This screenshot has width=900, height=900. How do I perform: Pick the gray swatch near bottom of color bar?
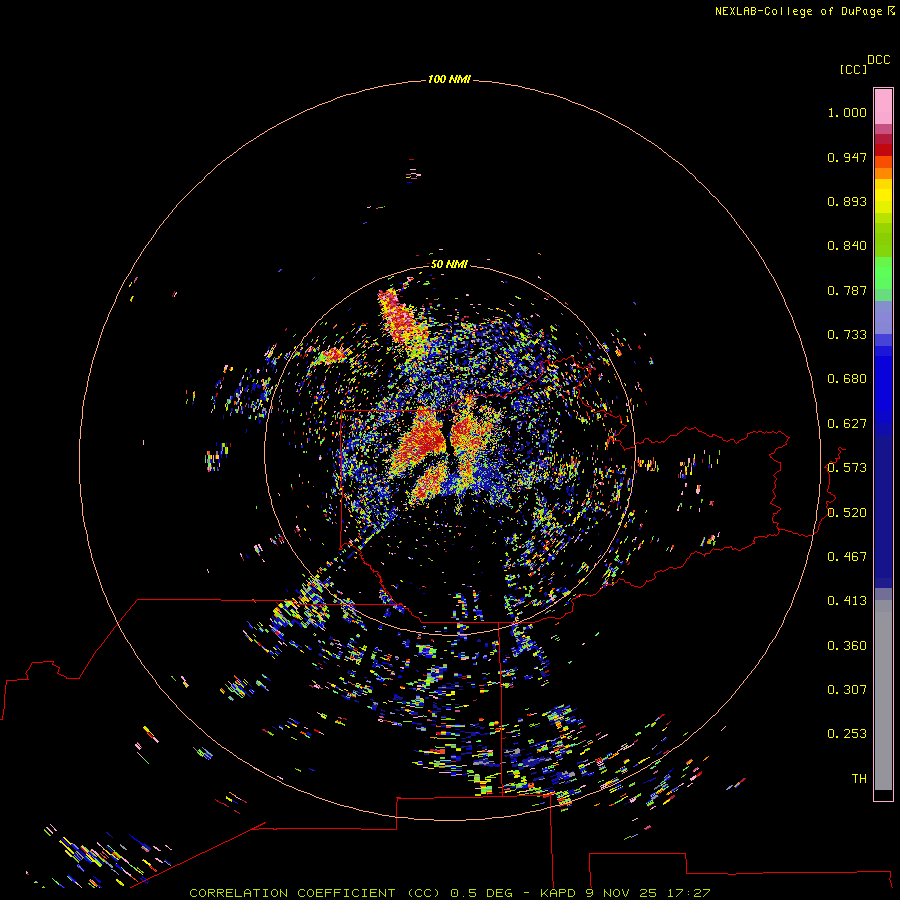point(883,695)
